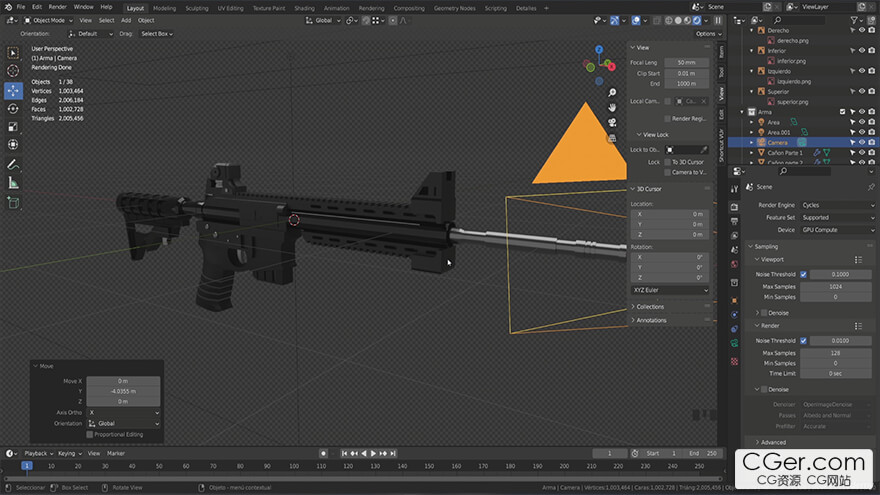Open XYZ Euler rotation mode dropdown

tap(670, 290)
